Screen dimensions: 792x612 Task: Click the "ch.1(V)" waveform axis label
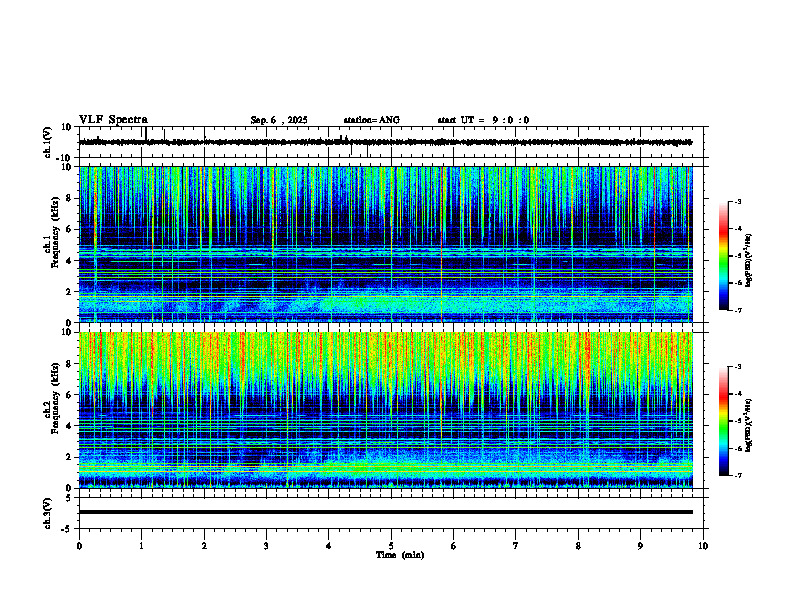pyautogui.click(x=48, y=142)
